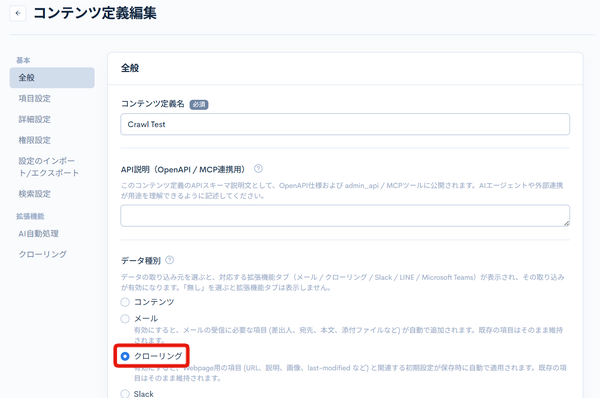This screenshot has height=398, width=600.
Task: Open help icon beside API説明 label
Action: [x=258, y=168]
